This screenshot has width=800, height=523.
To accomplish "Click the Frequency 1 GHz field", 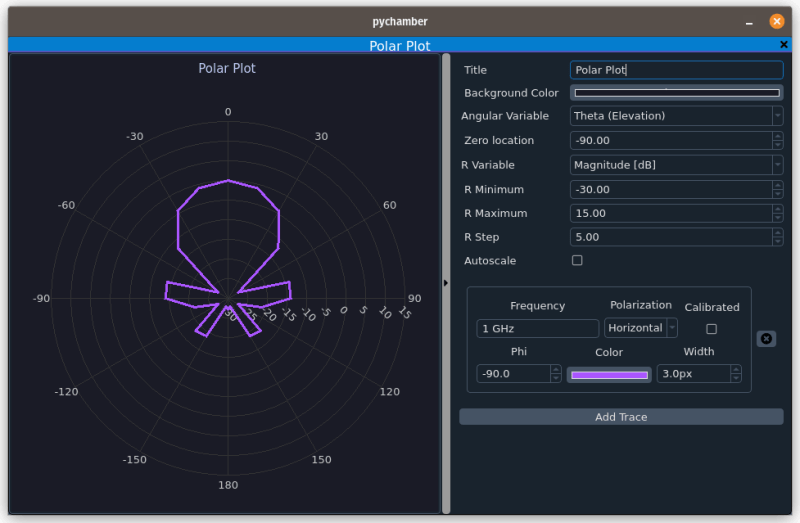I will (537, 329).
